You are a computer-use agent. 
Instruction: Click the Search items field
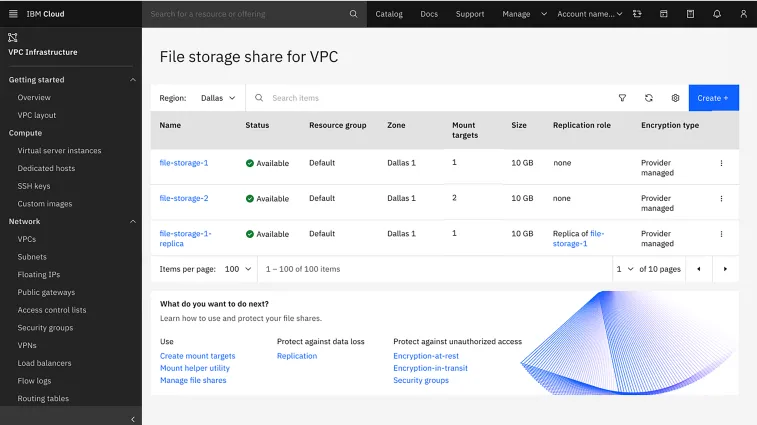pyautogui.click(x=430, y=98)
